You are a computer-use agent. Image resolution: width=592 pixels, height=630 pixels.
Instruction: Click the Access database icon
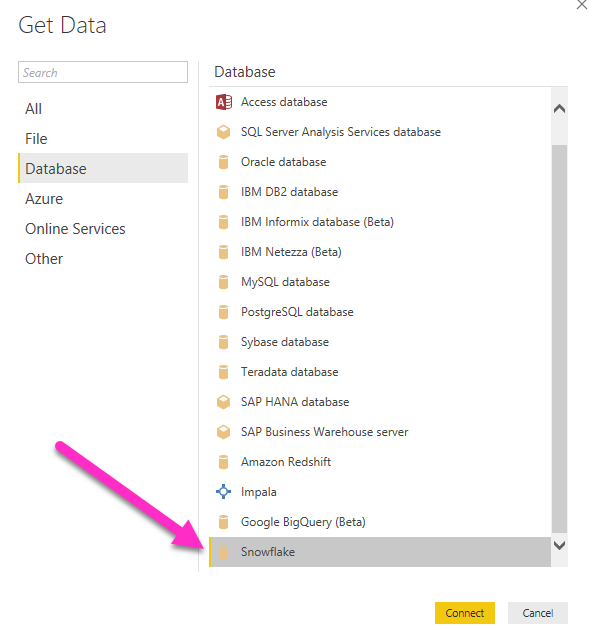coord(224,102)
